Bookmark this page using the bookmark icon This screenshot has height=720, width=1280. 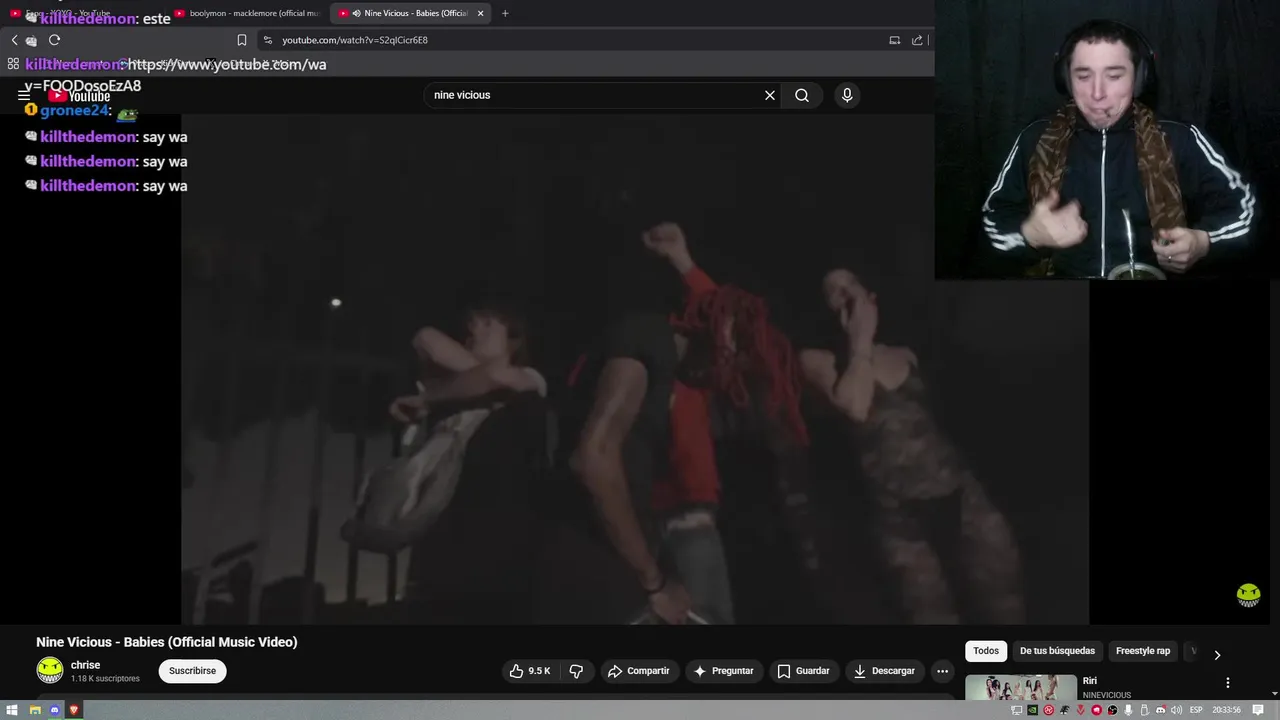click(x=241, y=40)
